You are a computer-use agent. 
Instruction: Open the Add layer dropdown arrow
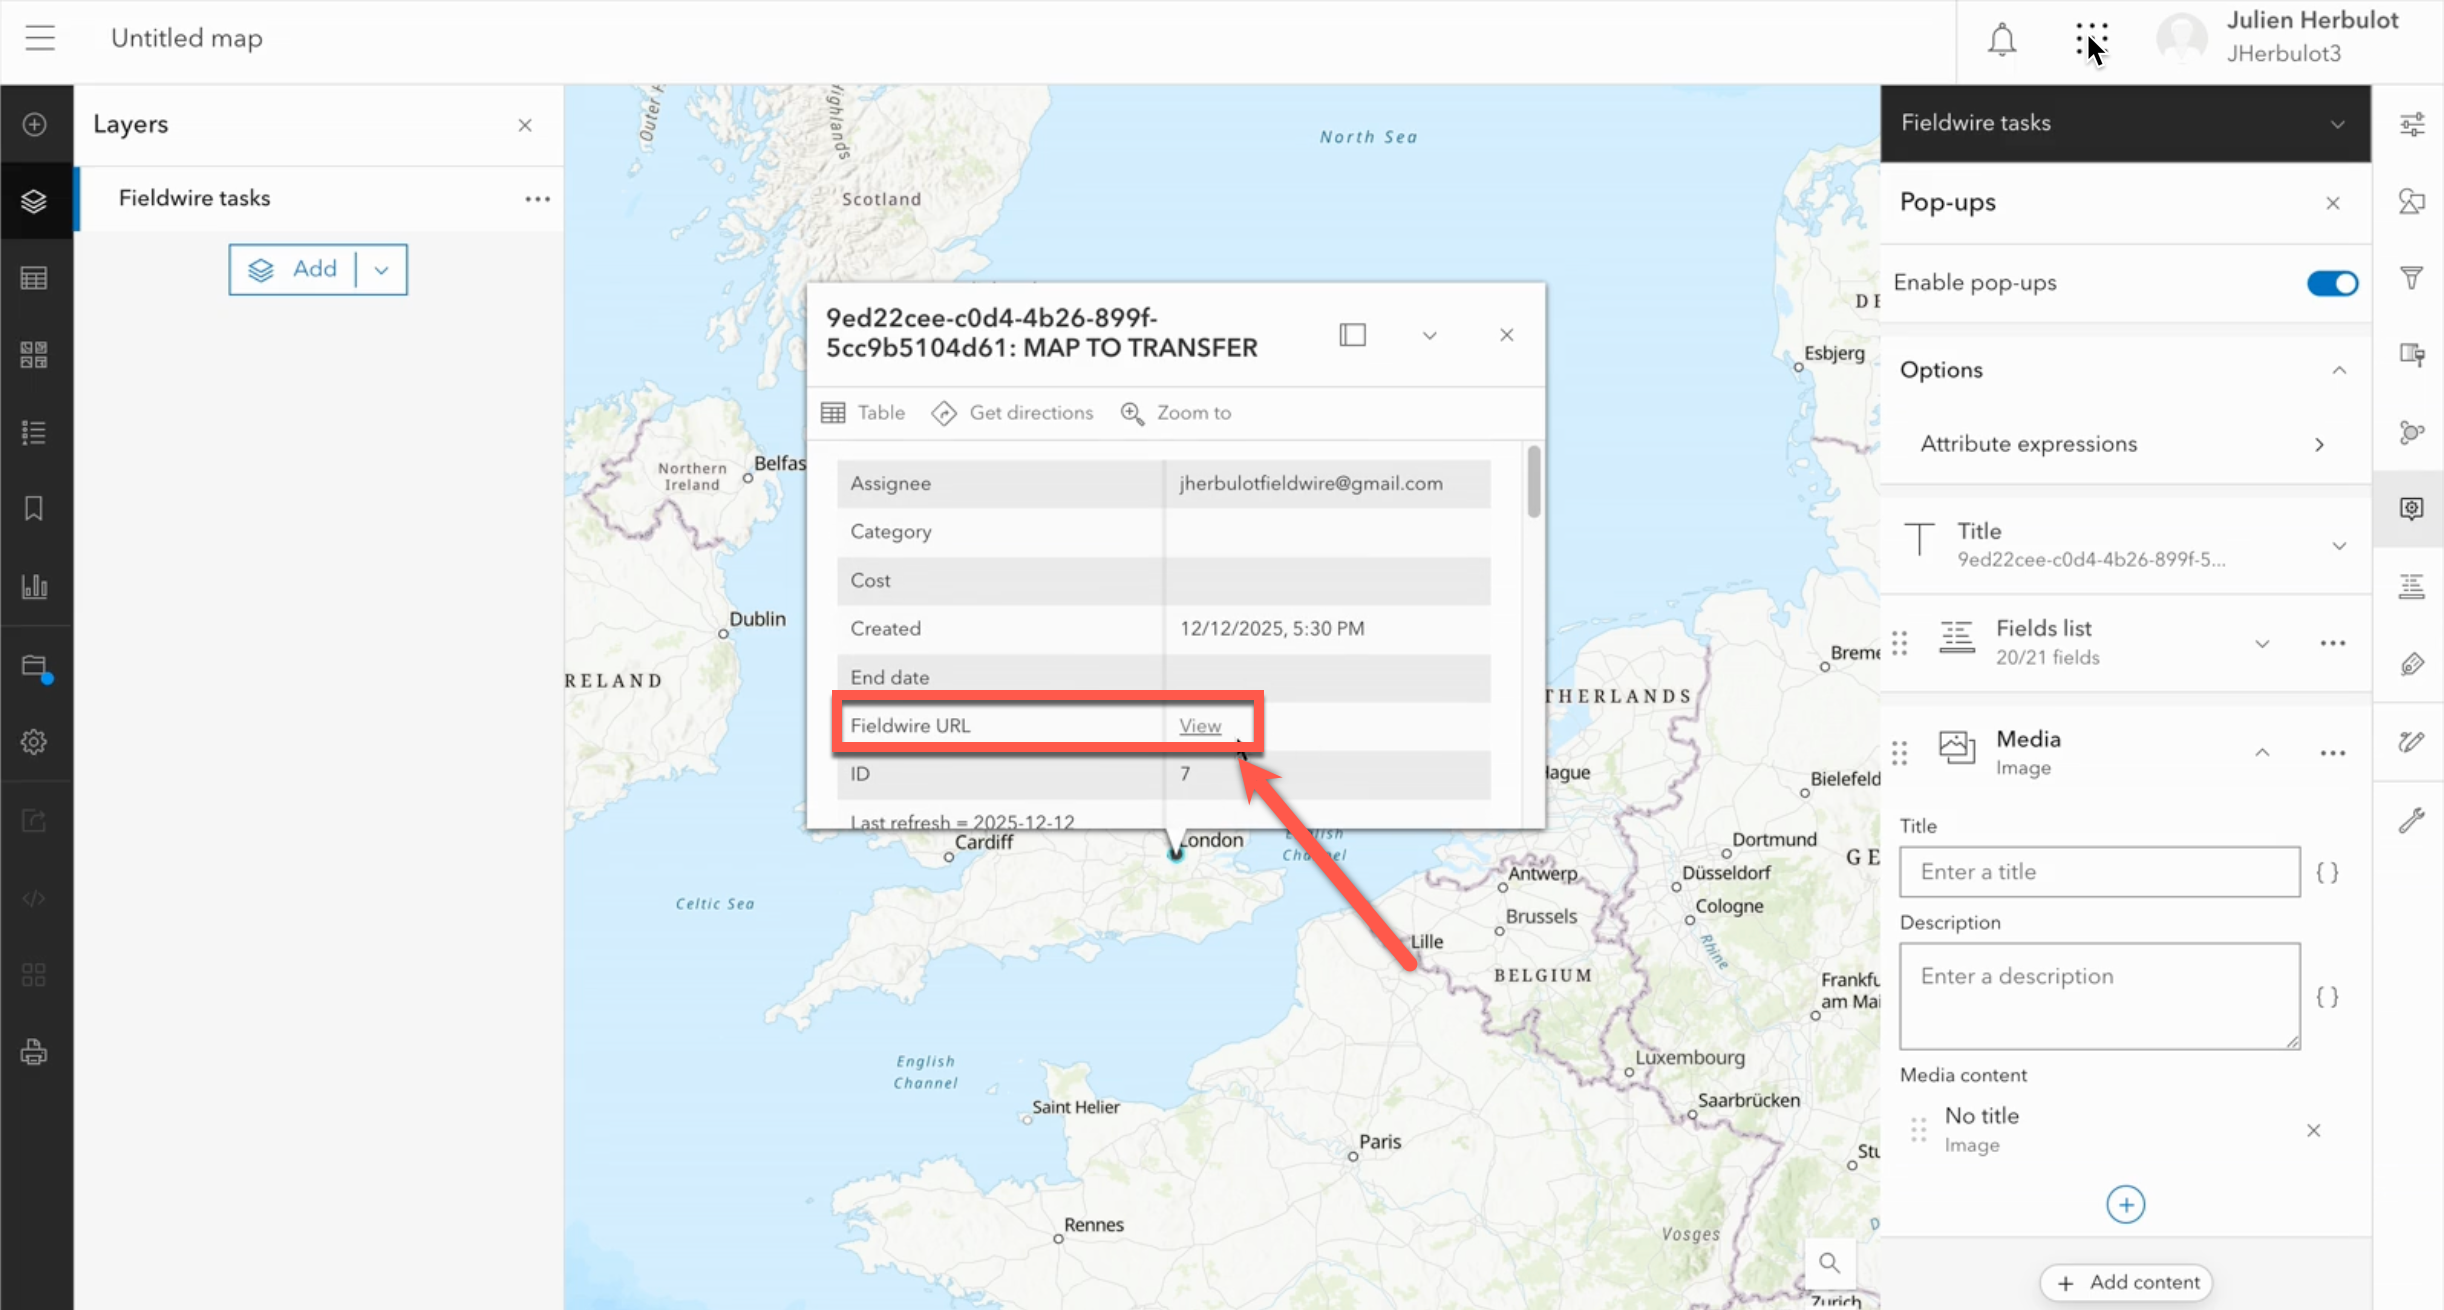(381, 270)
